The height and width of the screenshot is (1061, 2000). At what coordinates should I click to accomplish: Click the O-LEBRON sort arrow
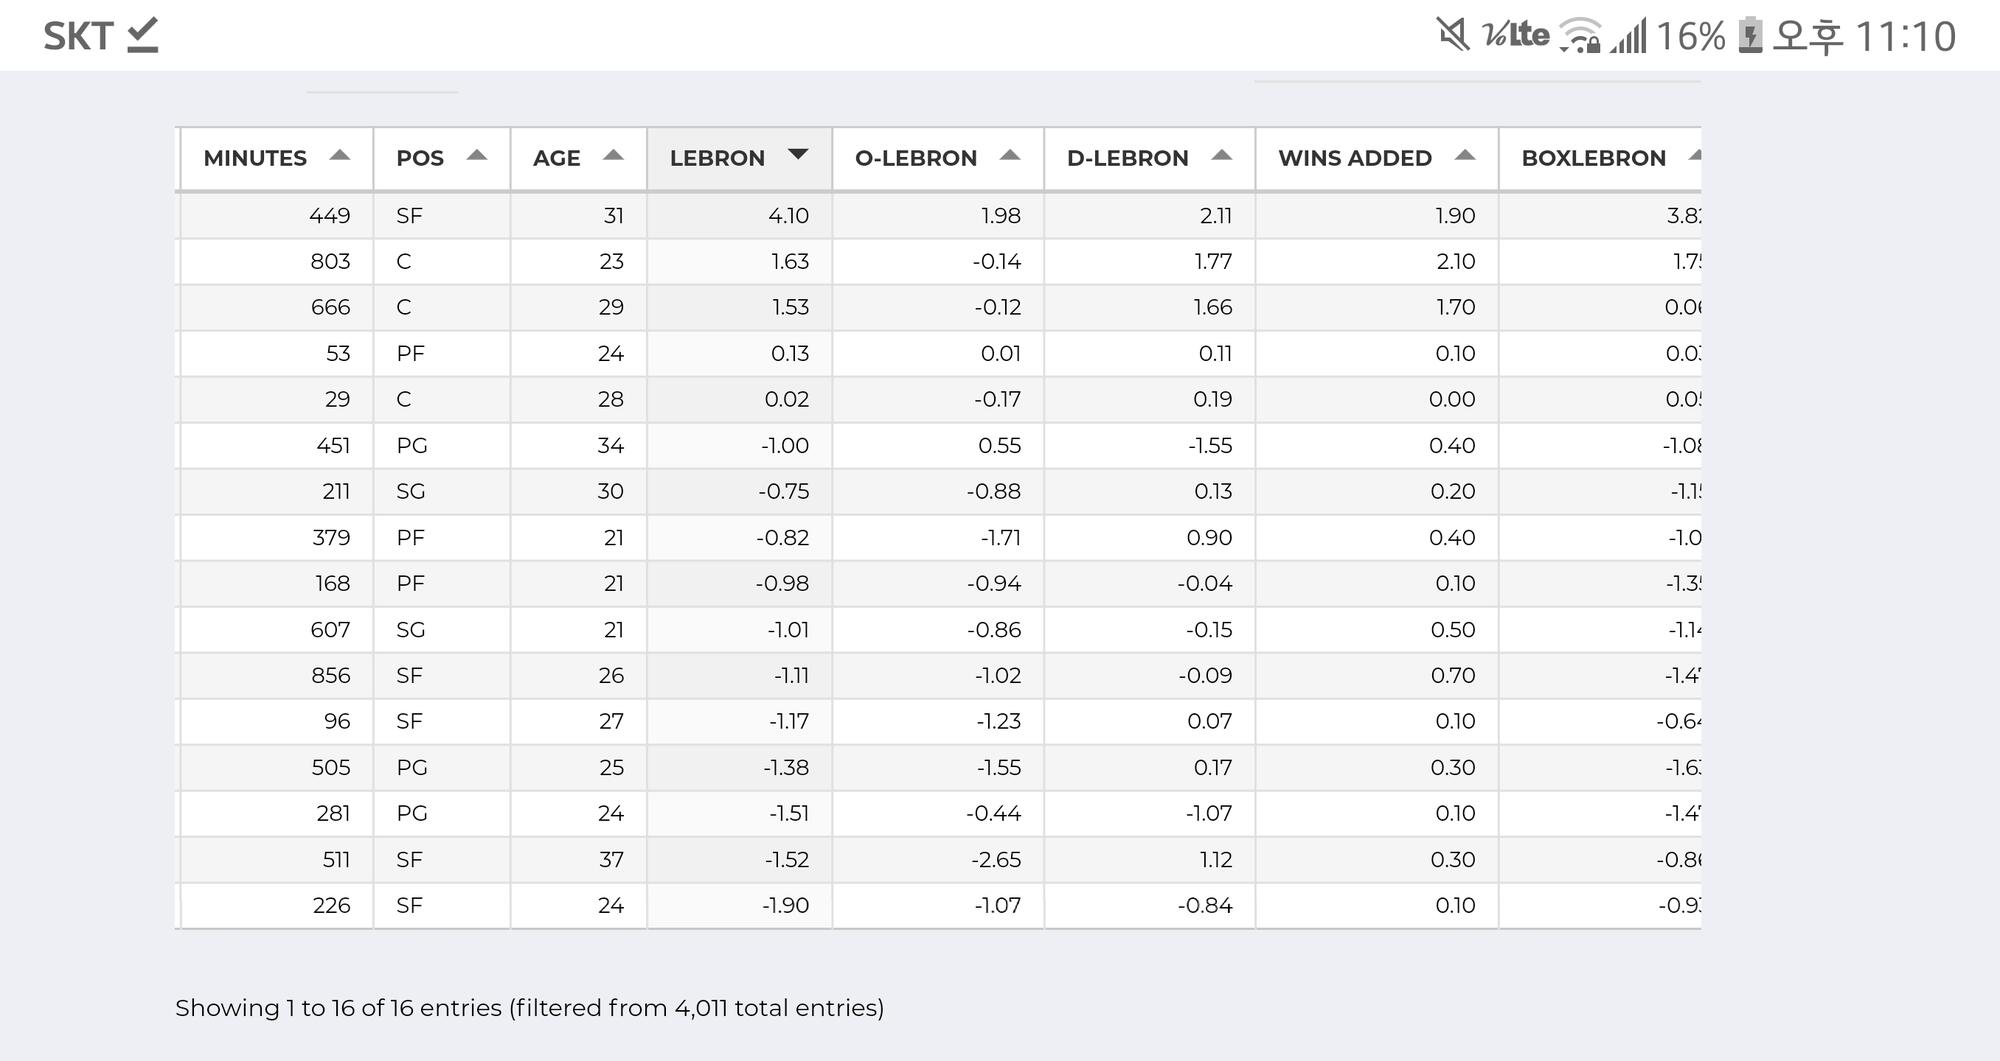click(1010, 156)
